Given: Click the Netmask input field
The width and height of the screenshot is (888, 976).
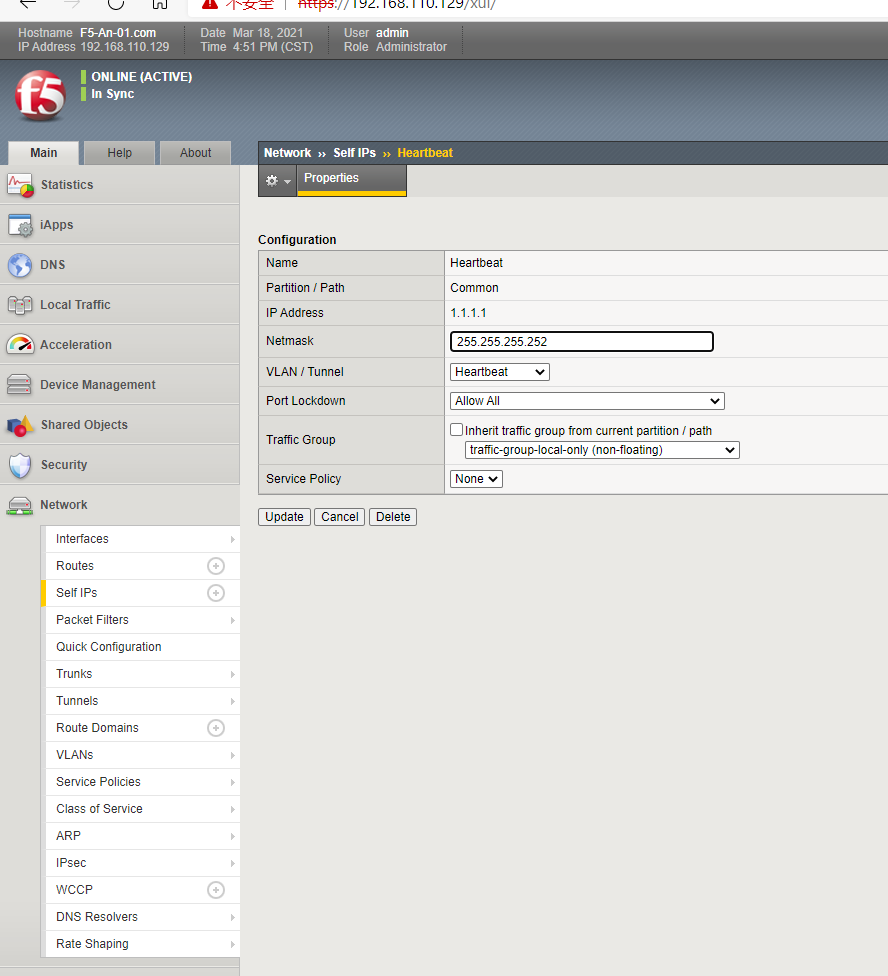Looking at the screenshot, I should 582,342.
